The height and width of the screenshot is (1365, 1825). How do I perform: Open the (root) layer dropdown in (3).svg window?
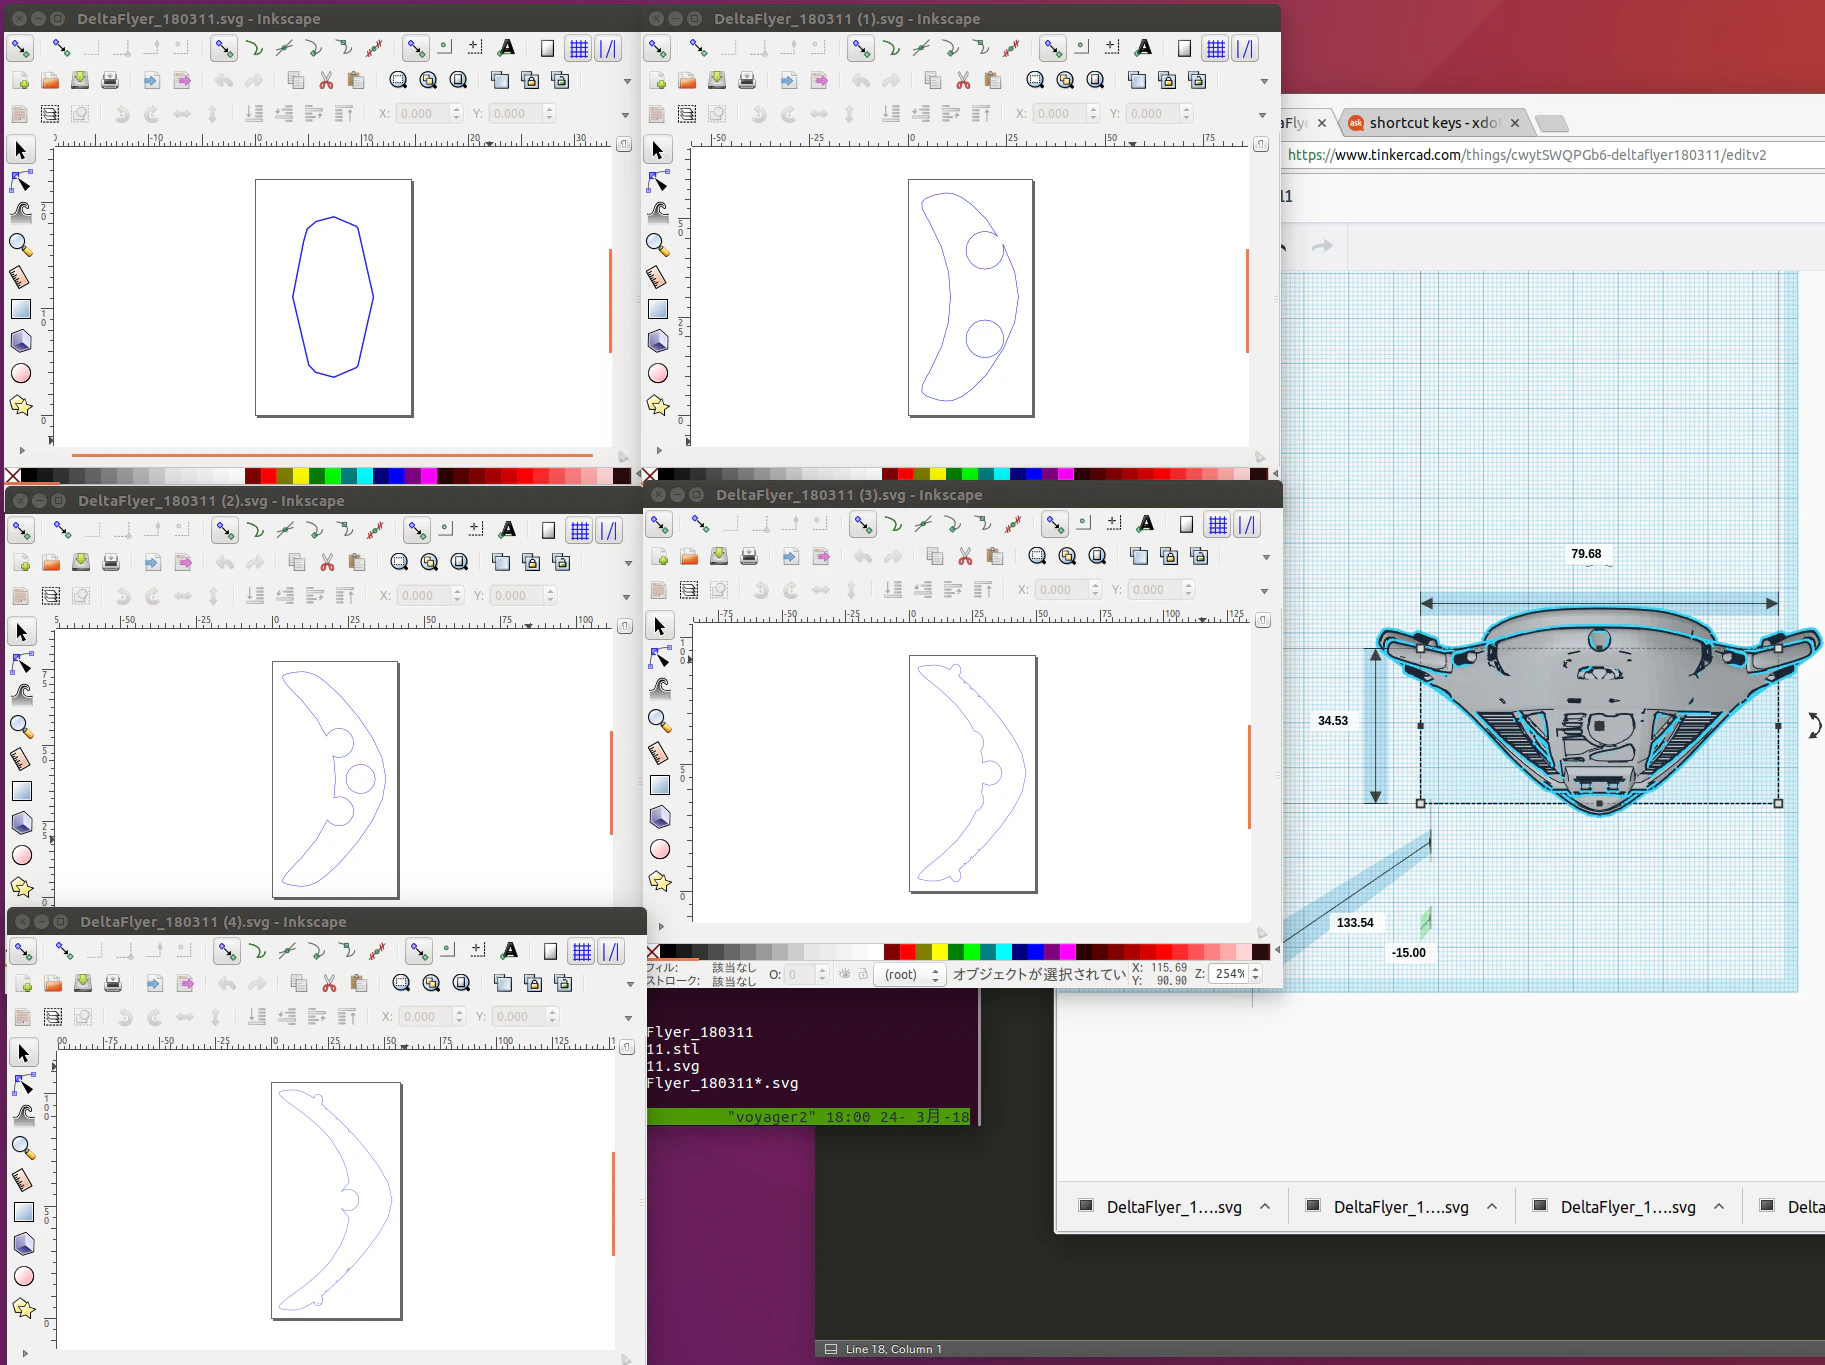[910, 974]
